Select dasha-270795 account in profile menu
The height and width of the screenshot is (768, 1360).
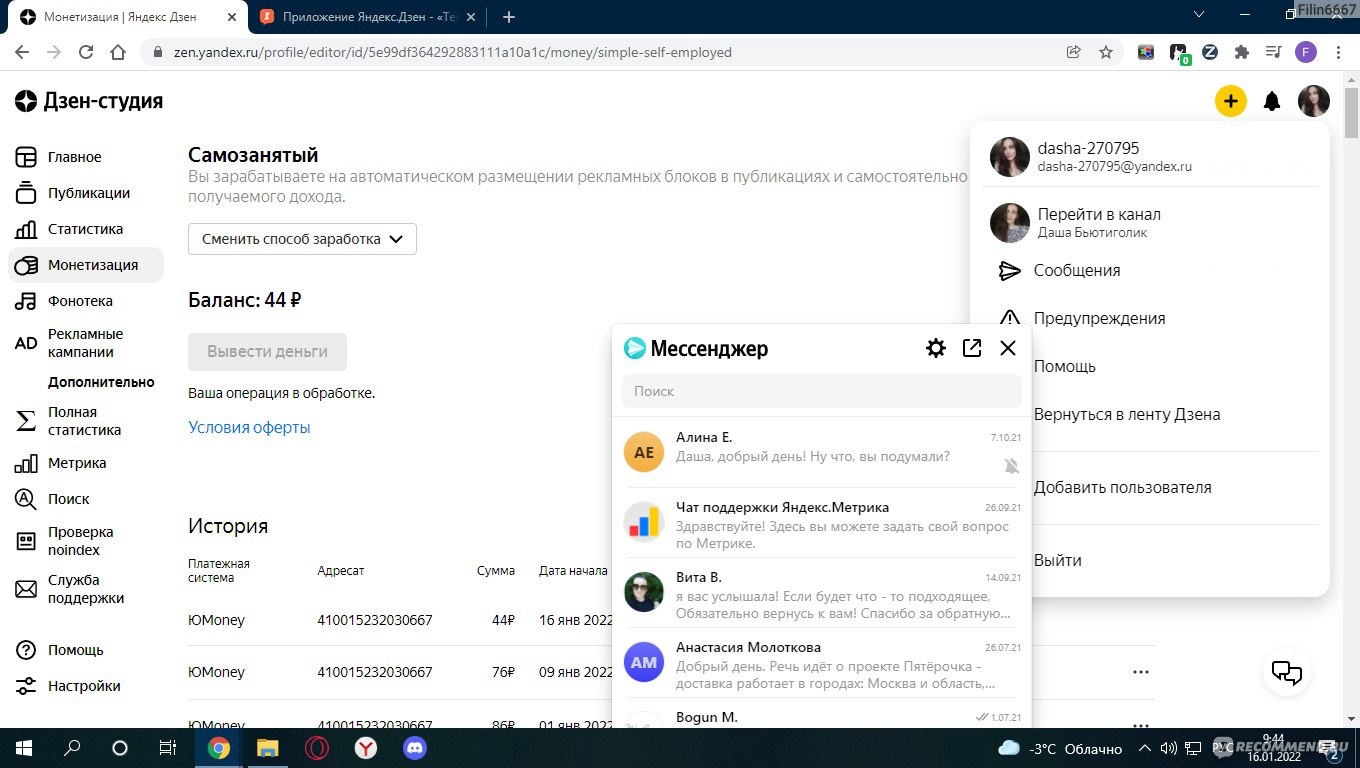pyautogui.click(x=1150, y=157)
